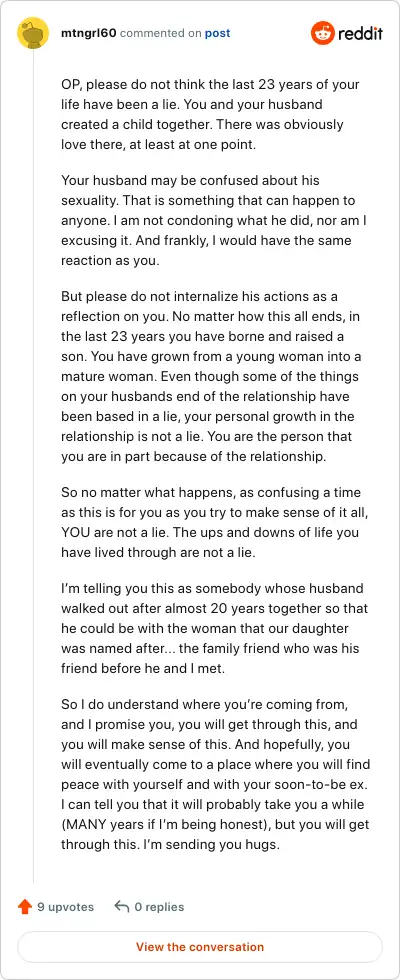Click the mtngrl60 user avatar
400x980 pixels.
pyautogui.click(x=33, y=33)
